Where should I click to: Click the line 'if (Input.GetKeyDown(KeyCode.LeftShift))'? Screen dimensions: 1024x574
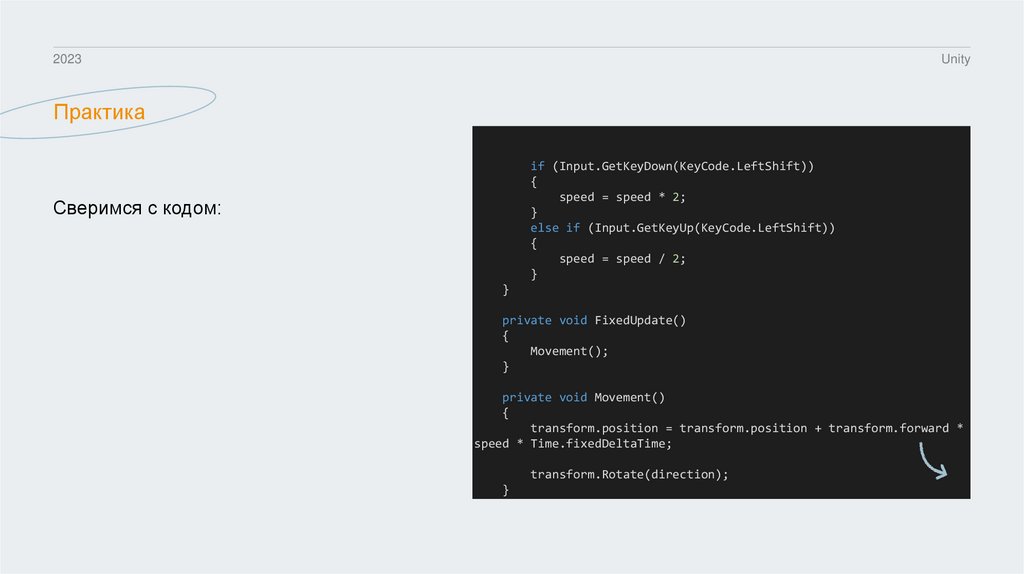tap(672, 166)
